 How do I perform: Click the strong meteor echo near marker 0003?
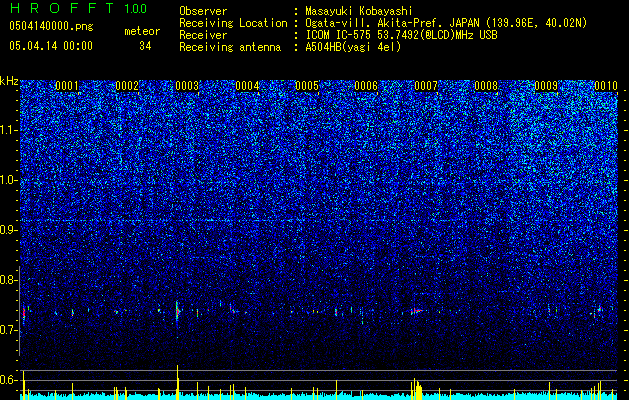point(177,311)
